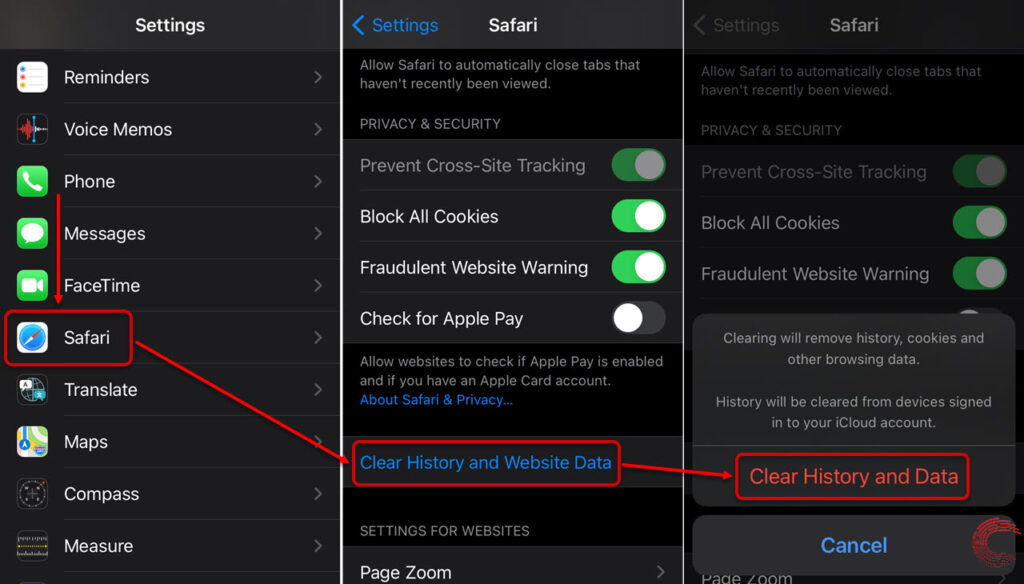Toggle Fraudulent Website Warning in middle panel
Viewport: 1024px width, 584px height.
pos(638,267)
